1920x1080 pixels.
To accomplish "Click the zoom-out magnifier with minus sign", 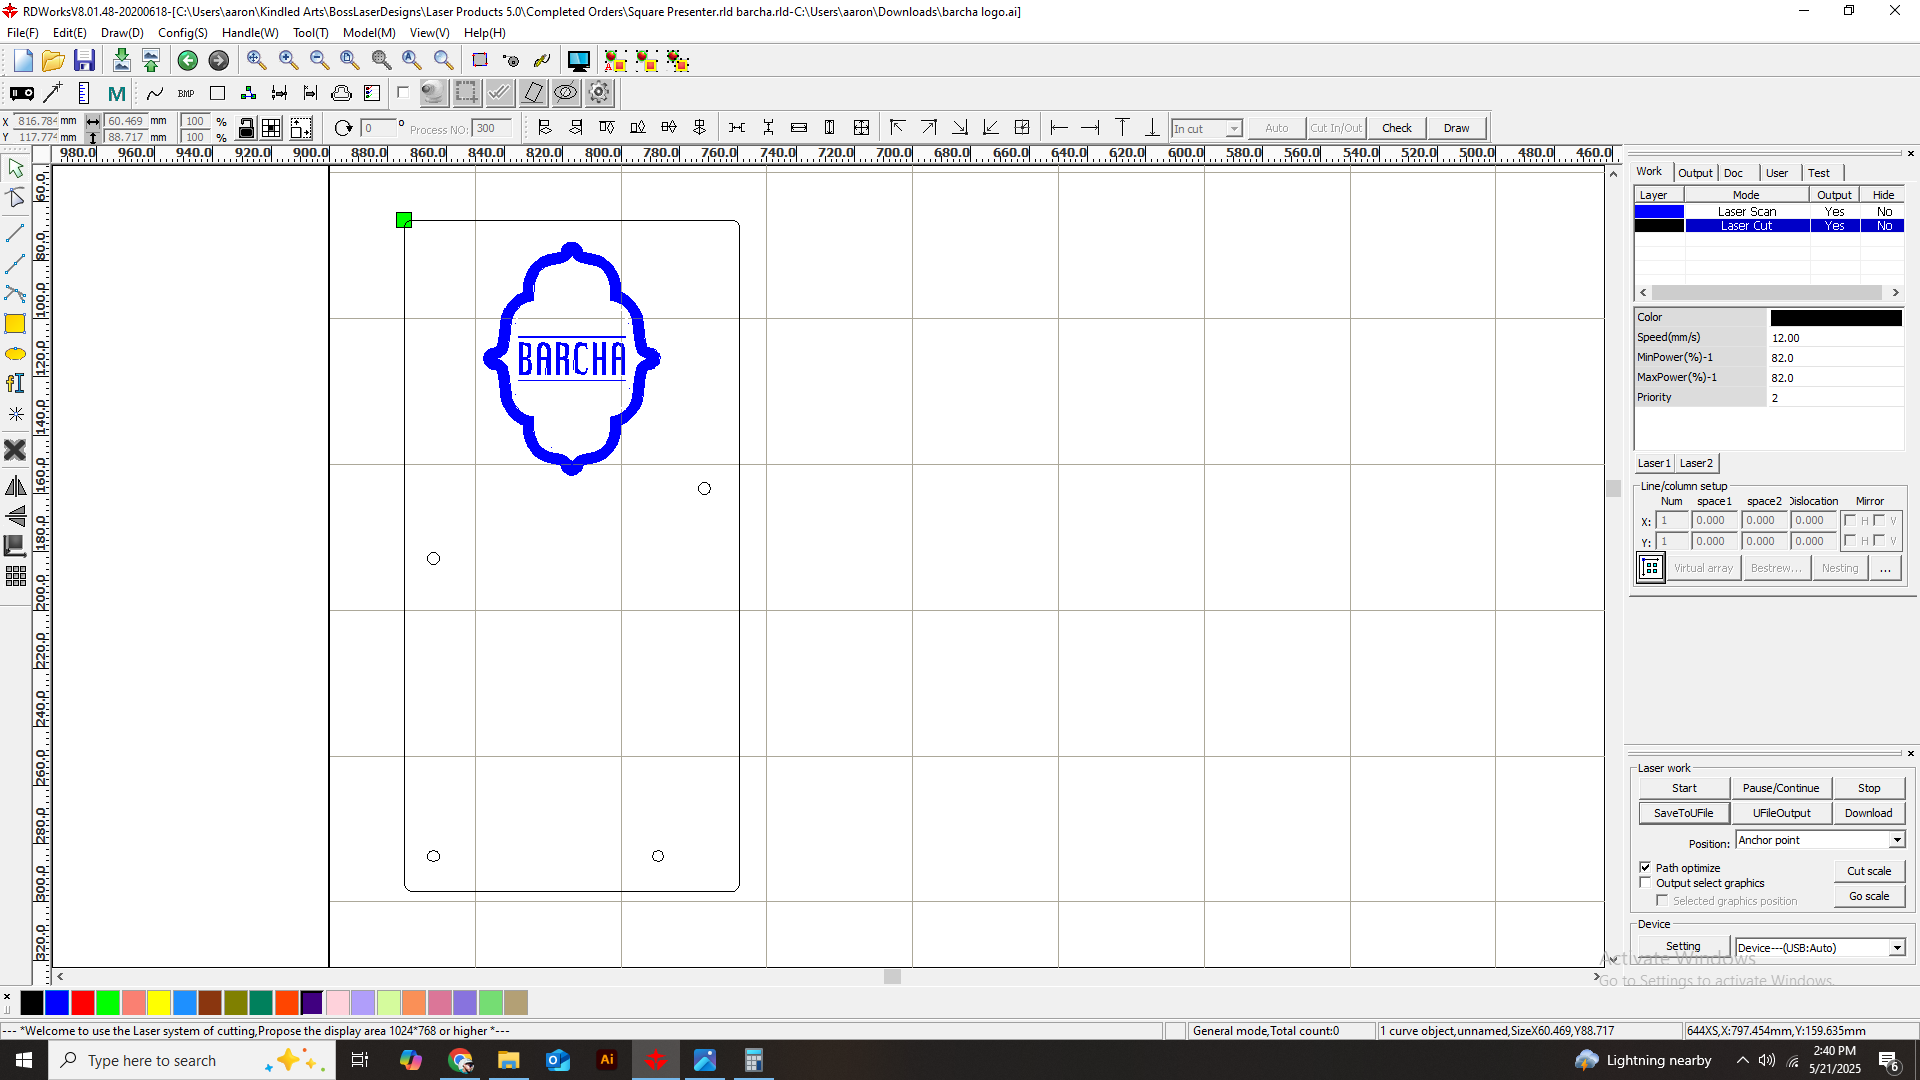I will 319,61.
